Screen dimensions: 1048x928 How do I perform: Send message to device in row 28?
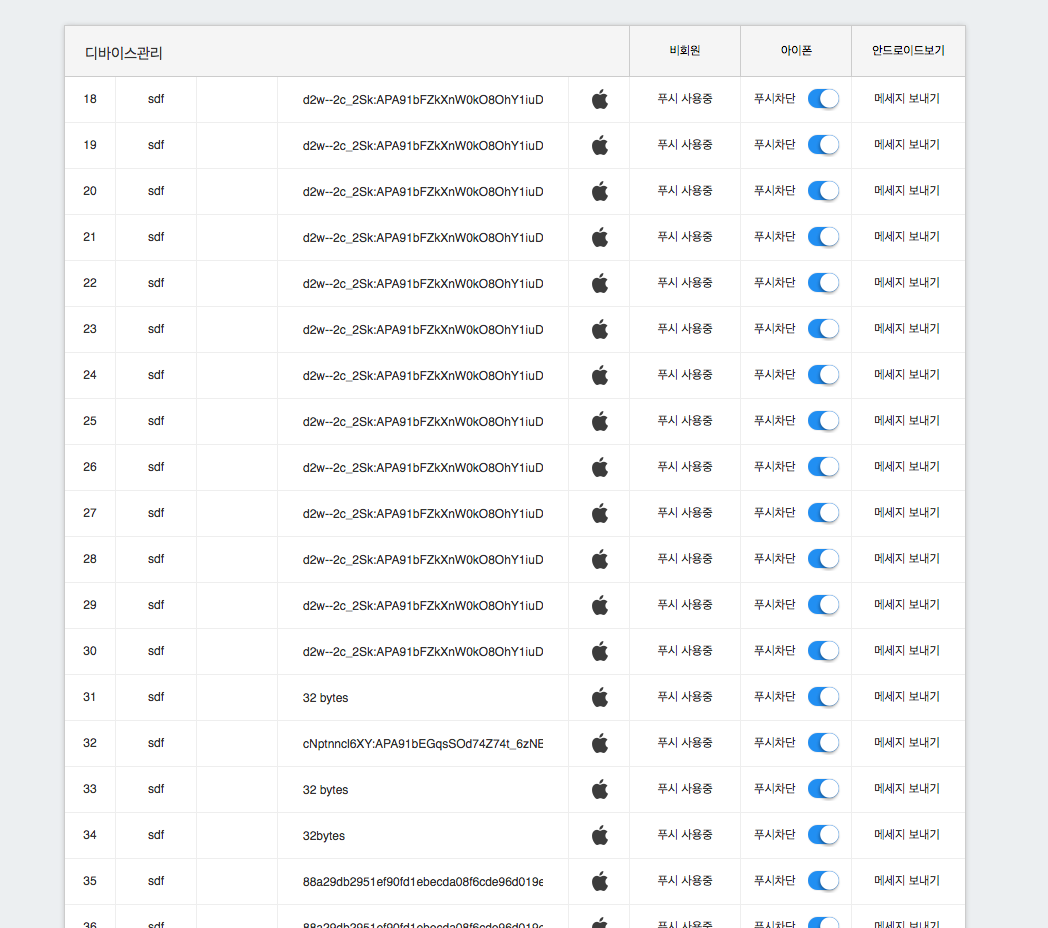tap(907, 559)
